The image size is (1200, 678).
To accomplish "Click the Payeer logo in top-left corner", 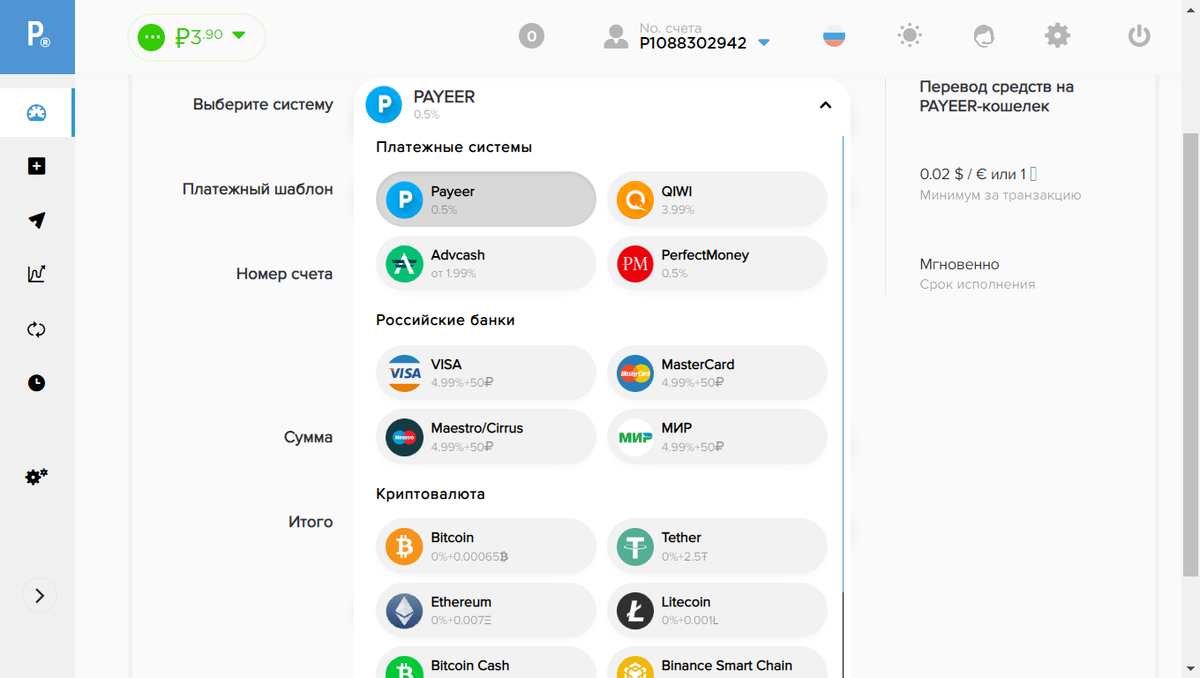I will 37,37.
